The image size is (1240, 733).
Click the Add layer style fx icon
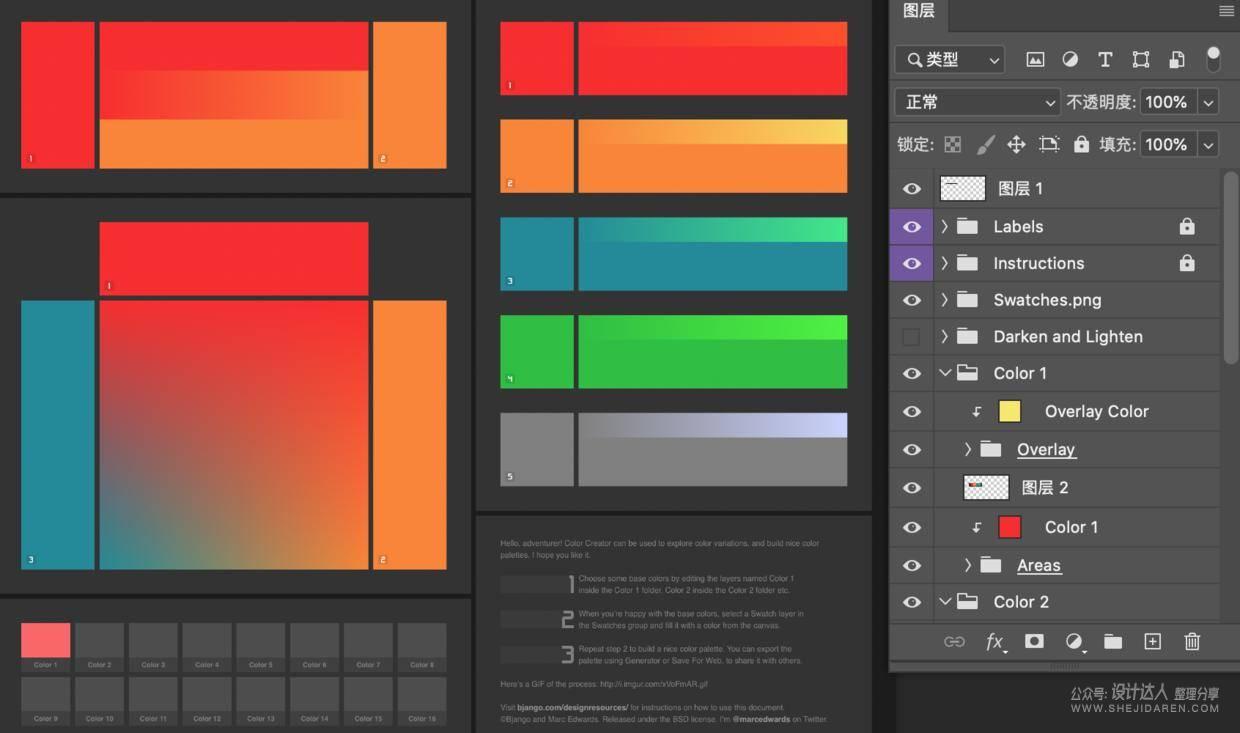[x=995, y=641]
